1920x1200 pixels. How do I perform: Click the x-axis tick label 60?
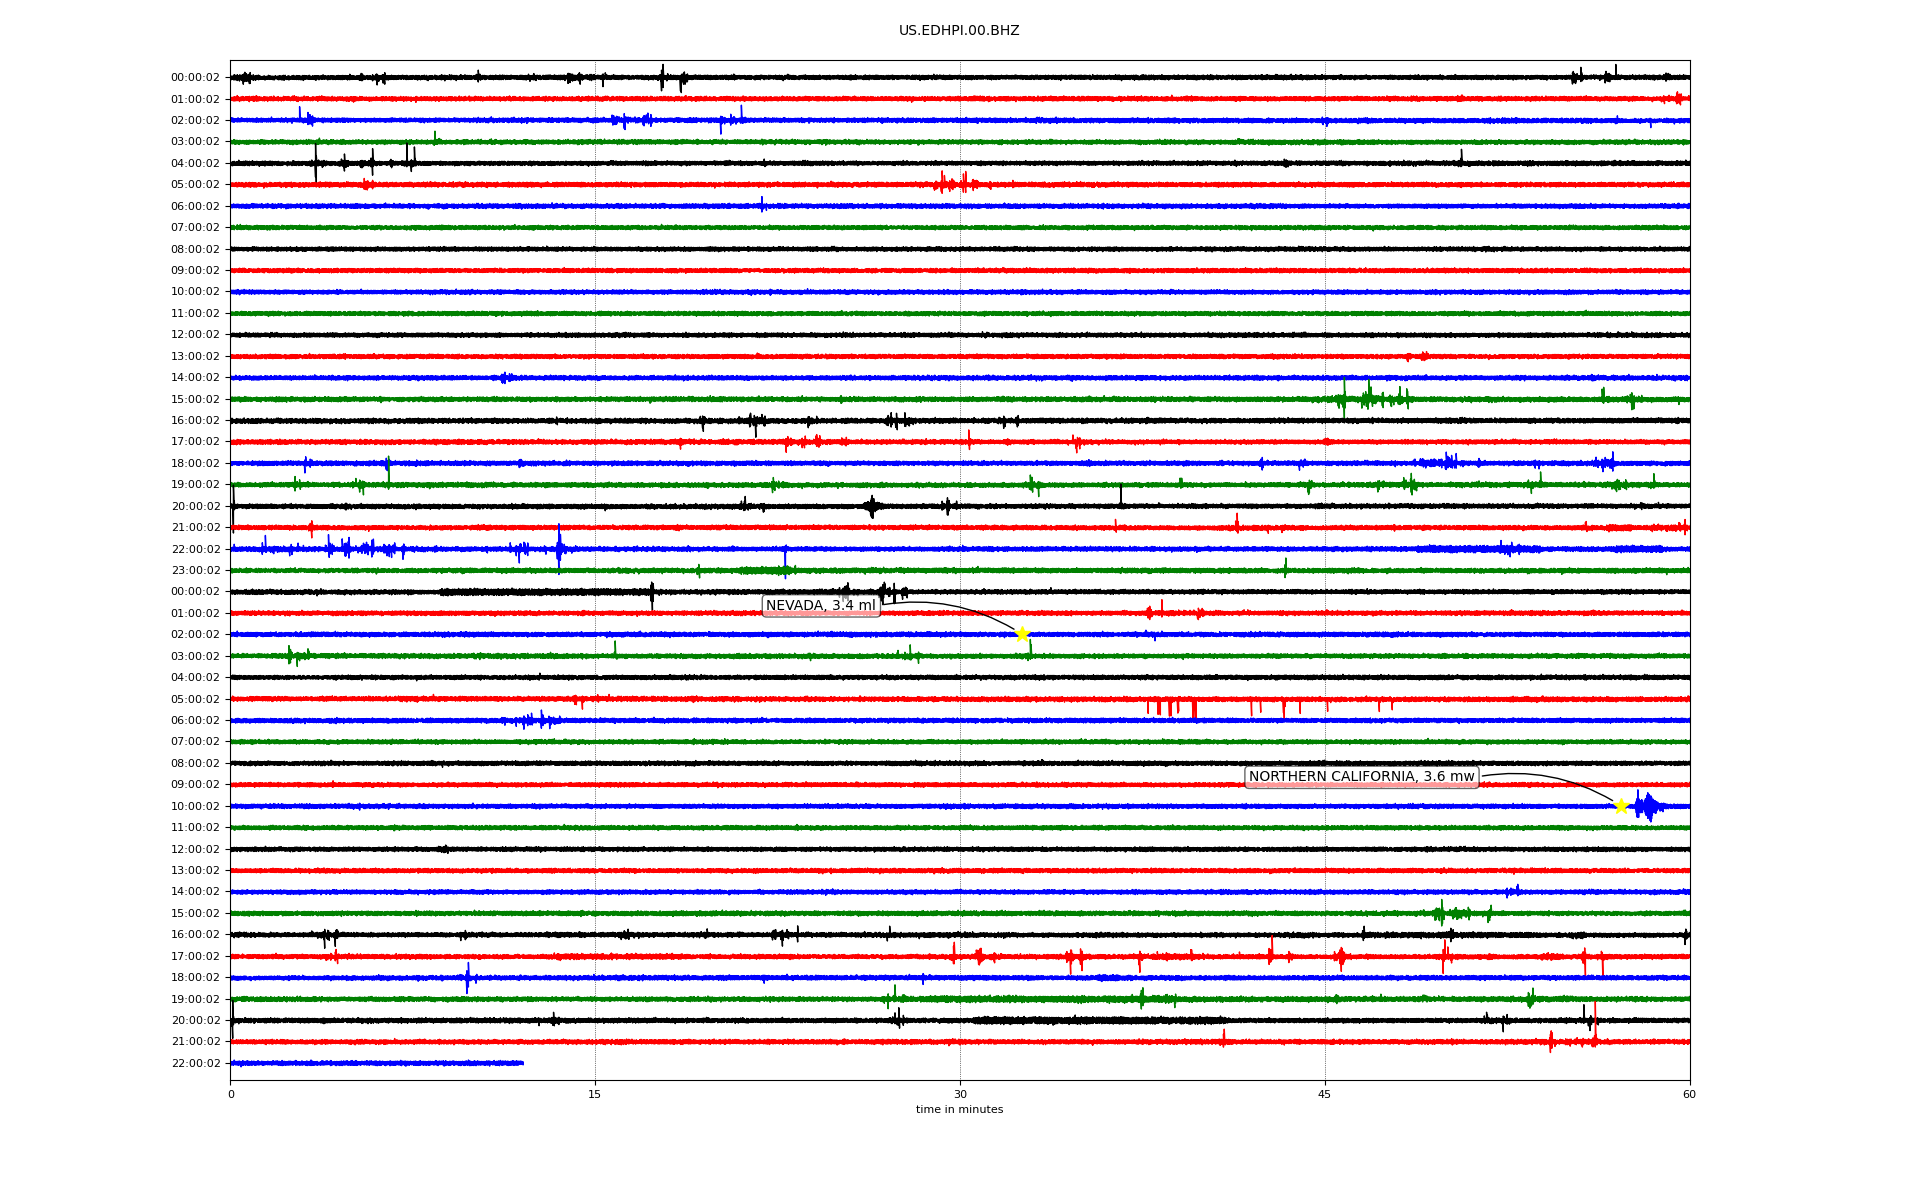(x=1689, y=1094)
